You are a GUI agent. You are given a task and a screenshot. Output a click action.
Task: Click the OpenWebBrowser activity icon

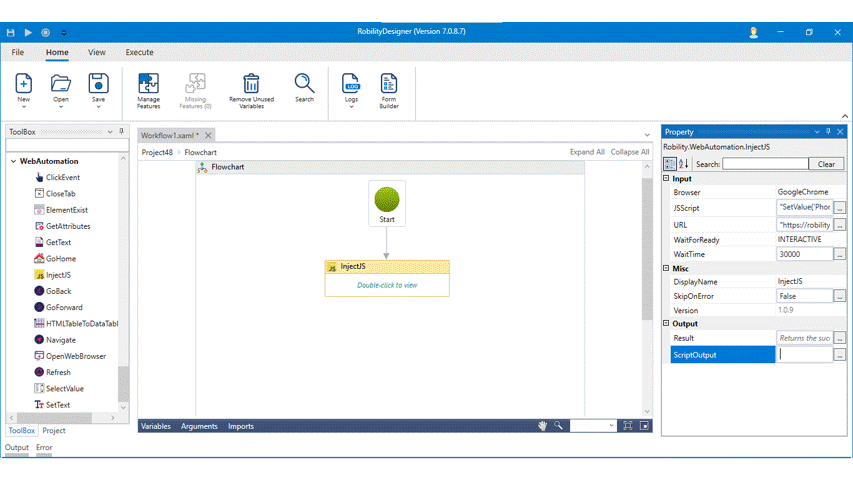[39, 356]
